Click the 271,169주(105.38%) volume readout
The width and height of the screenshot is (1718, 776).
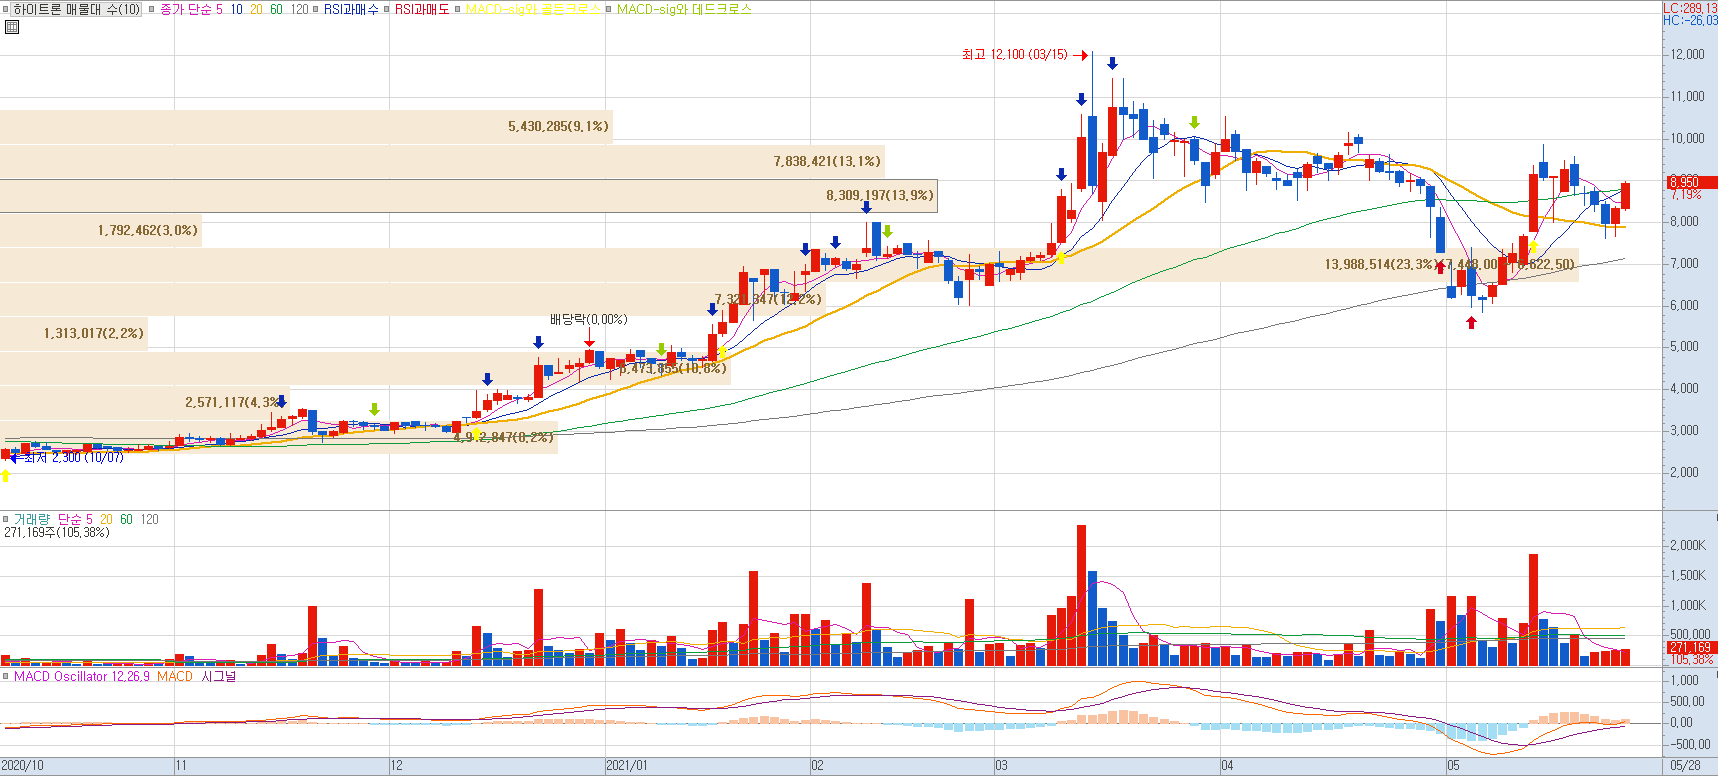57,533
